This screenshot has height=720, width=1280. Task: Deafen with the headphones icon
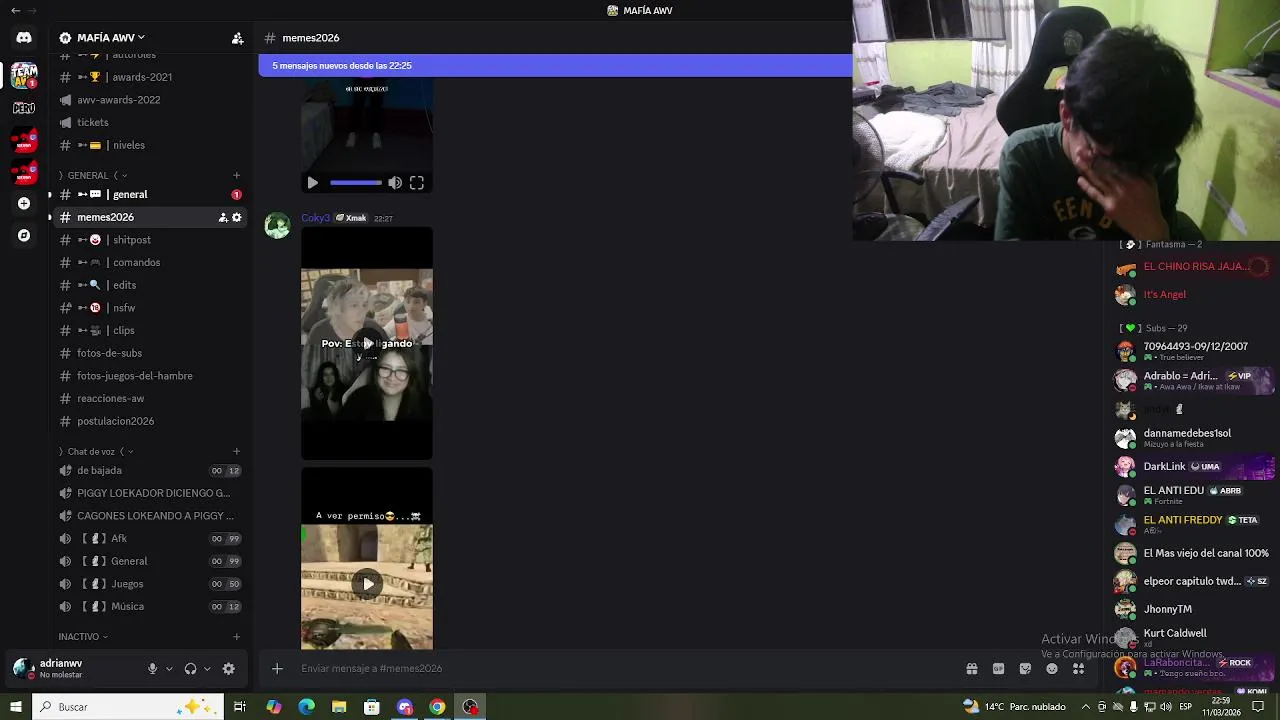[x=190, y=669]
